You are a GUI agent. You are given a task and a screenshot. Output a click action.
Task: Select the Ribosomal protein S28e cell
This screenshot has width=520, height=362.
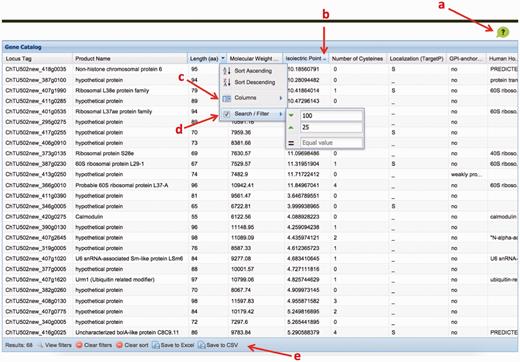click(x=105, y=153)
